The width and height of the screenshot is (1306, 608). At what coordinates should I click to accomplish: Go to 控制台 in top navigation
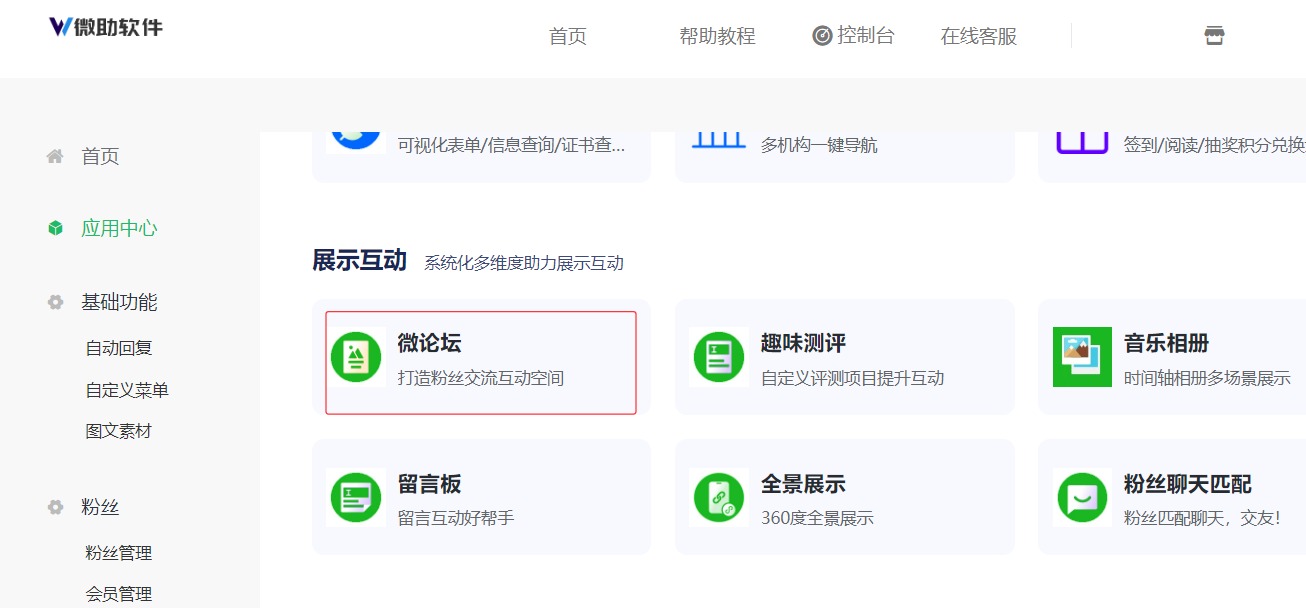pos(866,36)
